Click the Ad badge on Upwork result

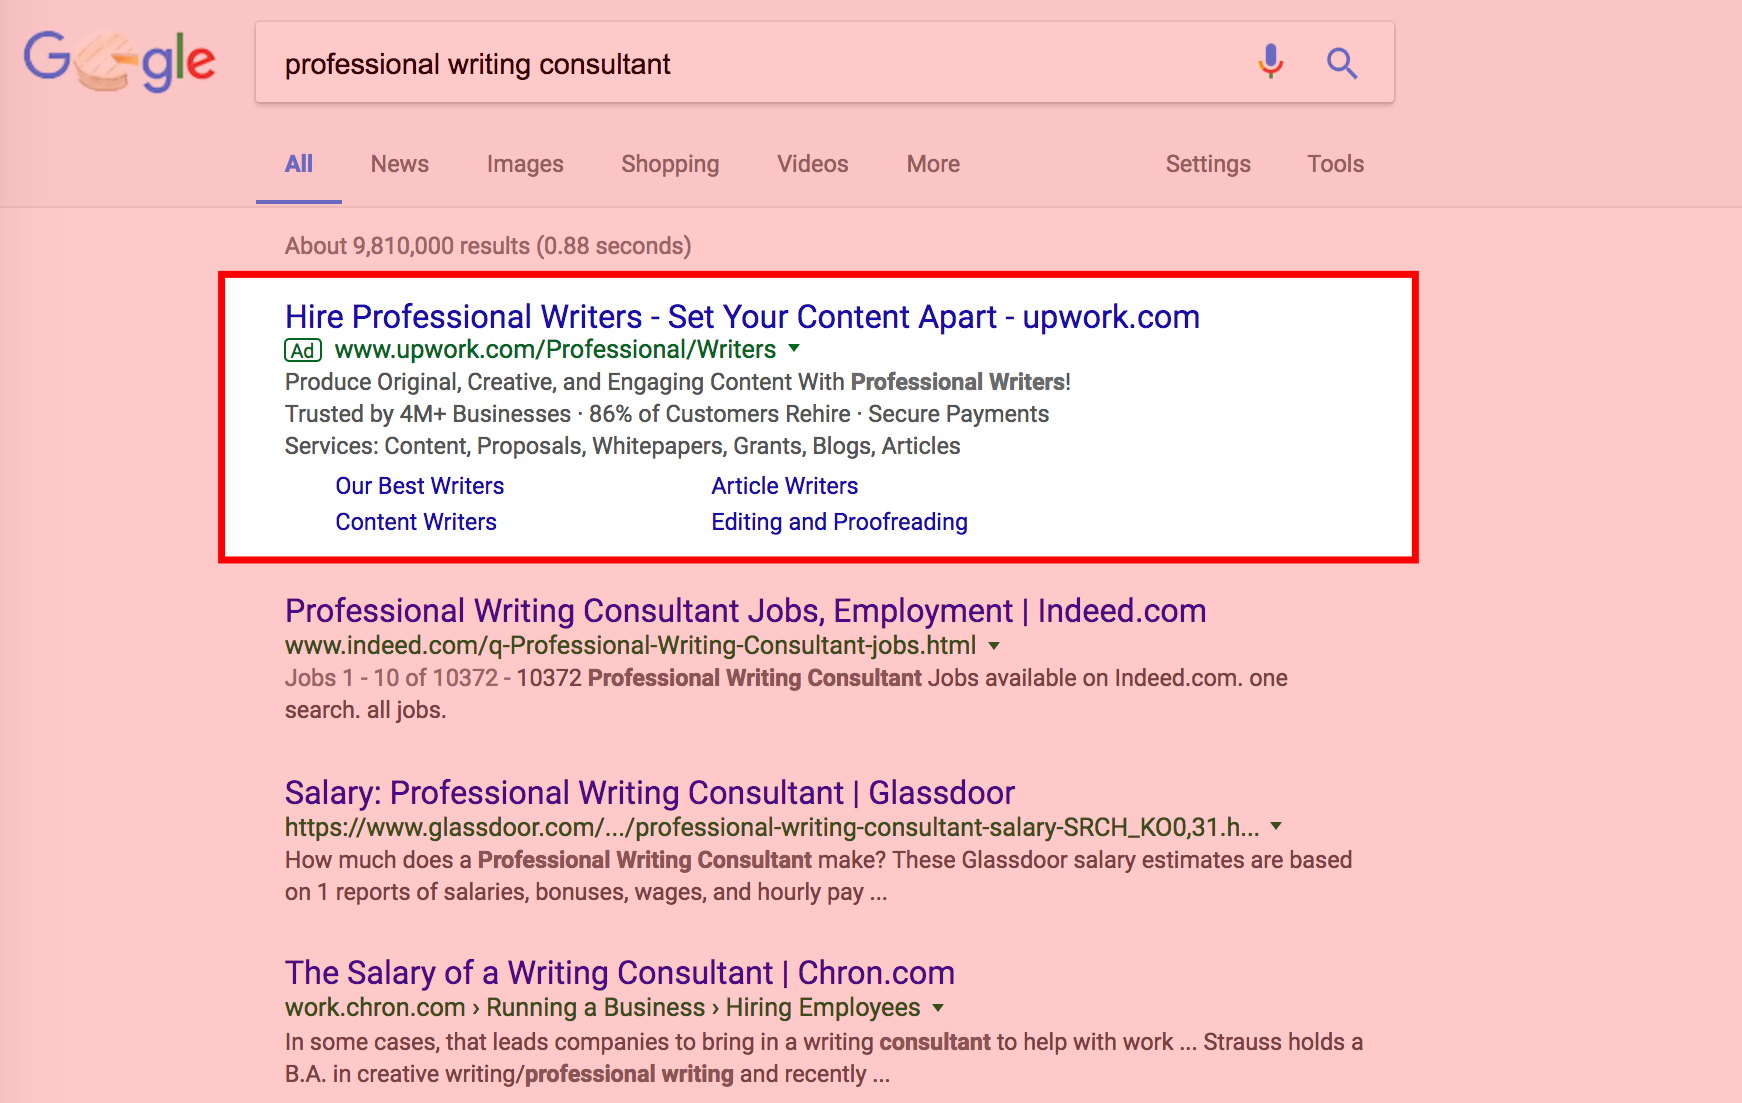point(303,350)
